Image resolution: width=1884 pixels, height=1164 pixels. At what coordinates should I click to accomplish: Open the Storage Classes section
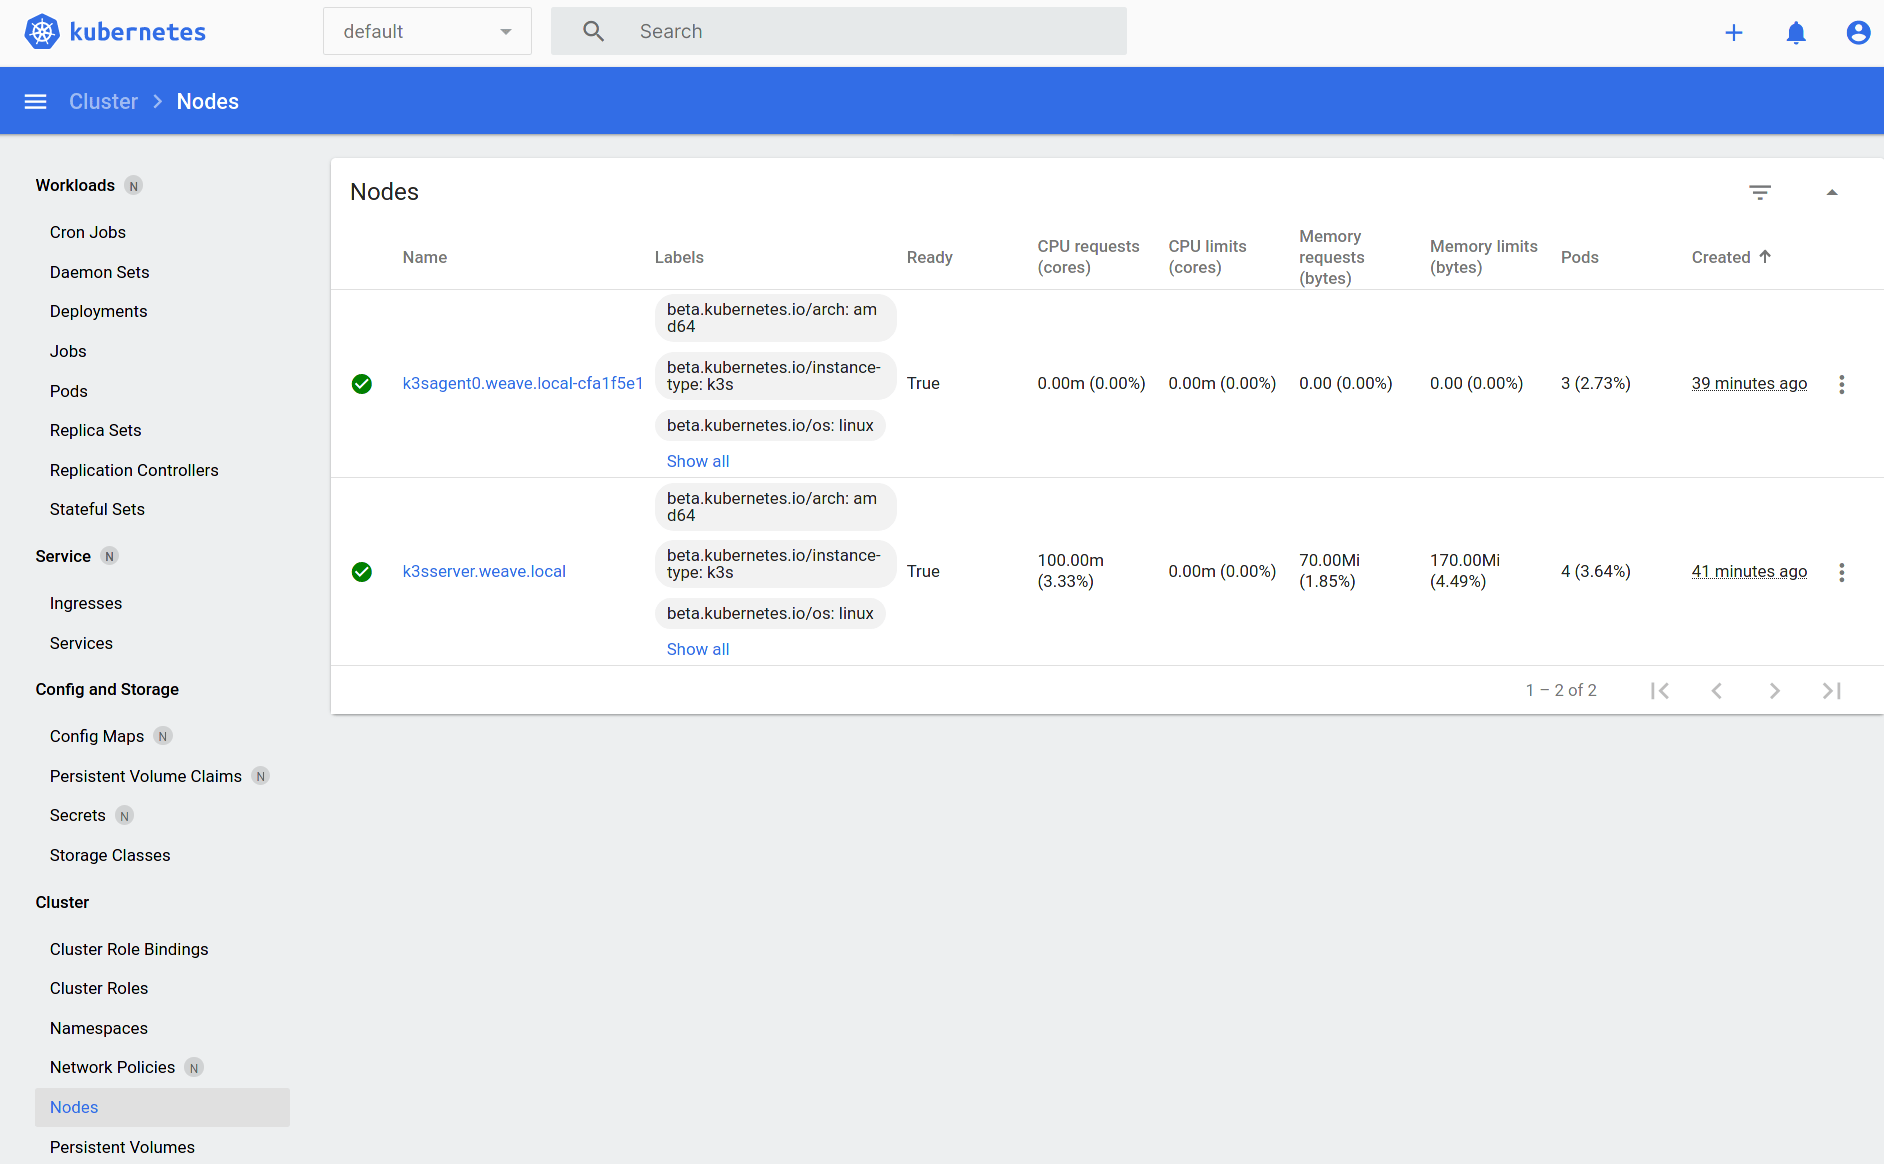click(x=110, y=855)
